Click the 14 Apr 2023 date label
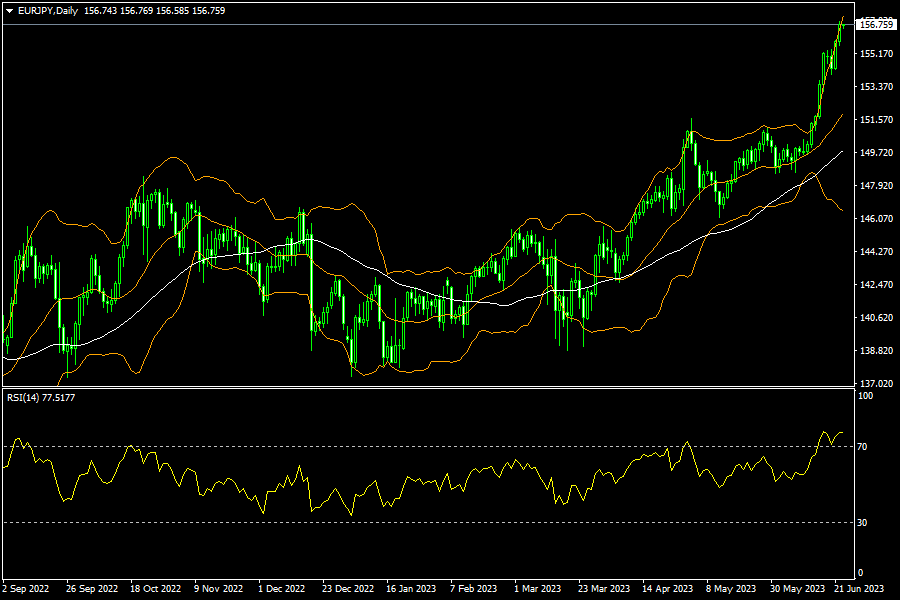The image size is (900, 600). coord(668,589)
